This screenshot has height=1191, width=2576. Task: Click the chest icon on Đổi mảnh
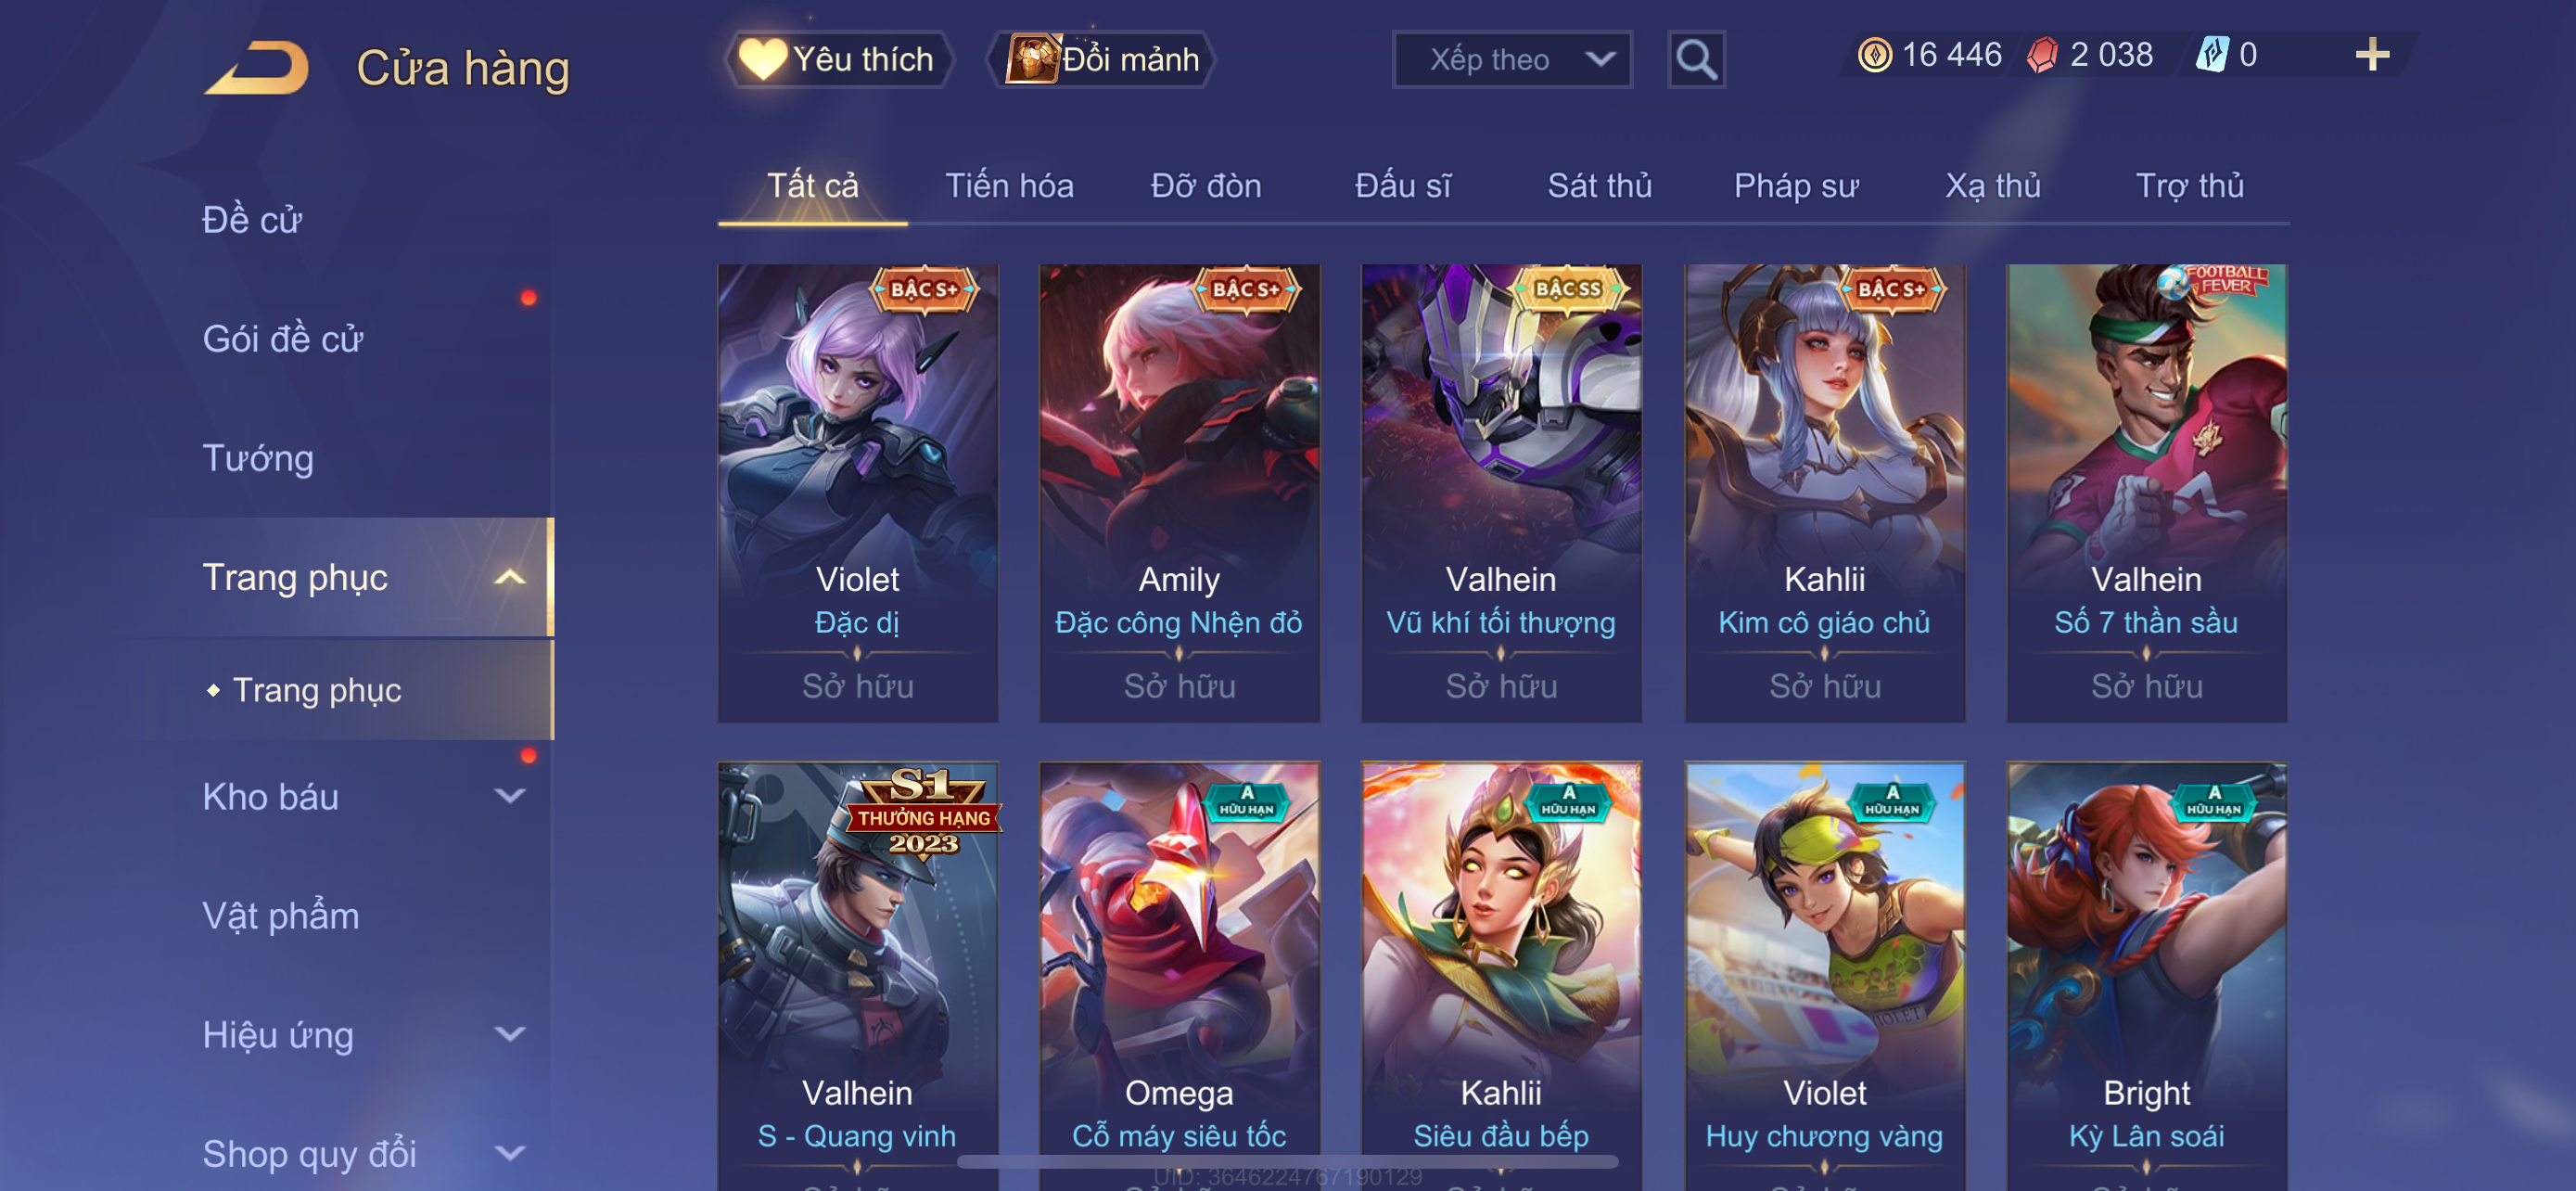click(1032, 59)
